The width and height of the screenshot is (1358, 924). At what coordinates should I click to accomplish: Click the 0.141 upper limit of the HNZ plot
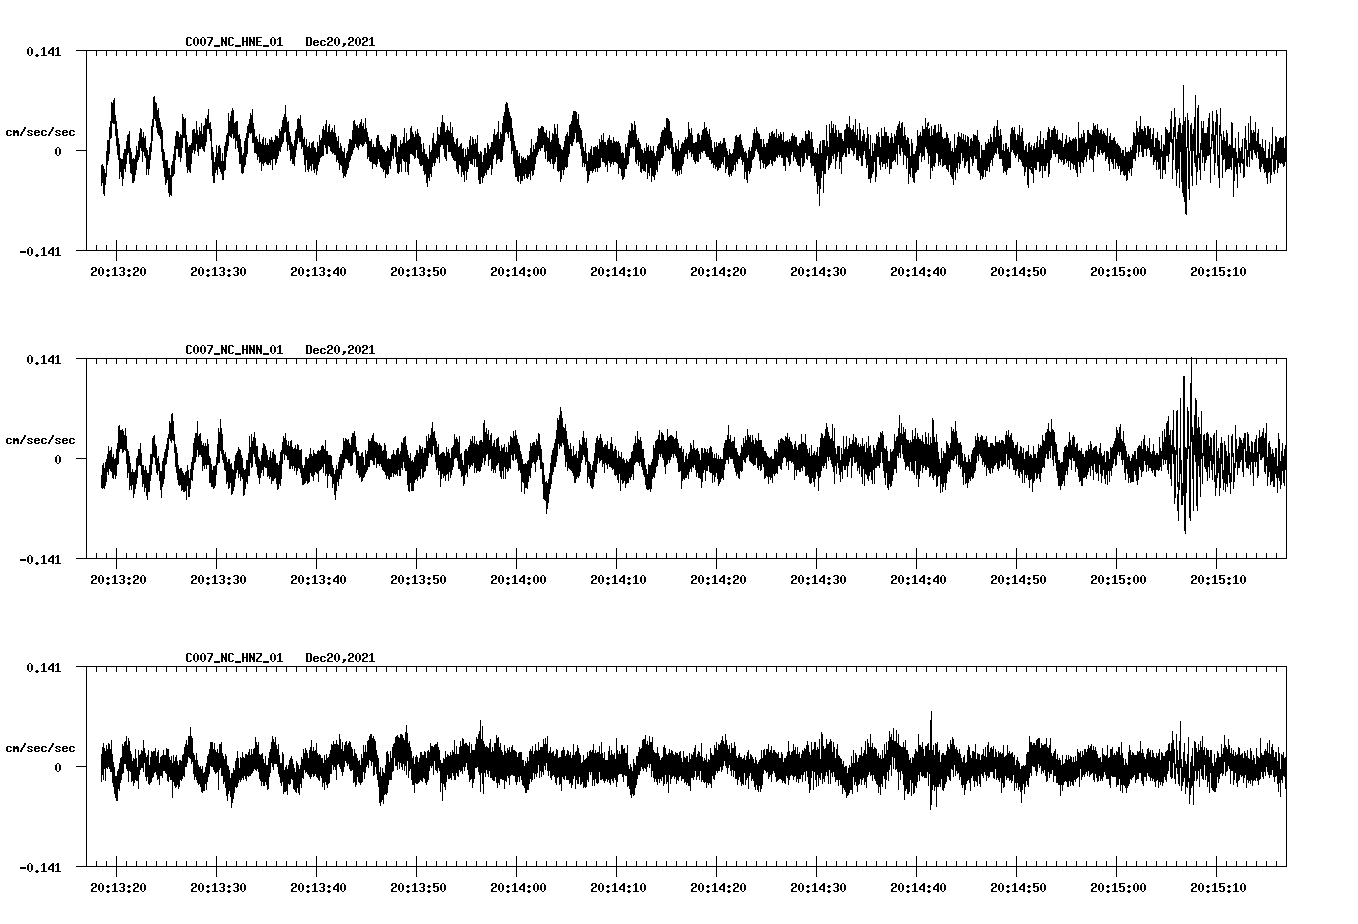[44, 667]
